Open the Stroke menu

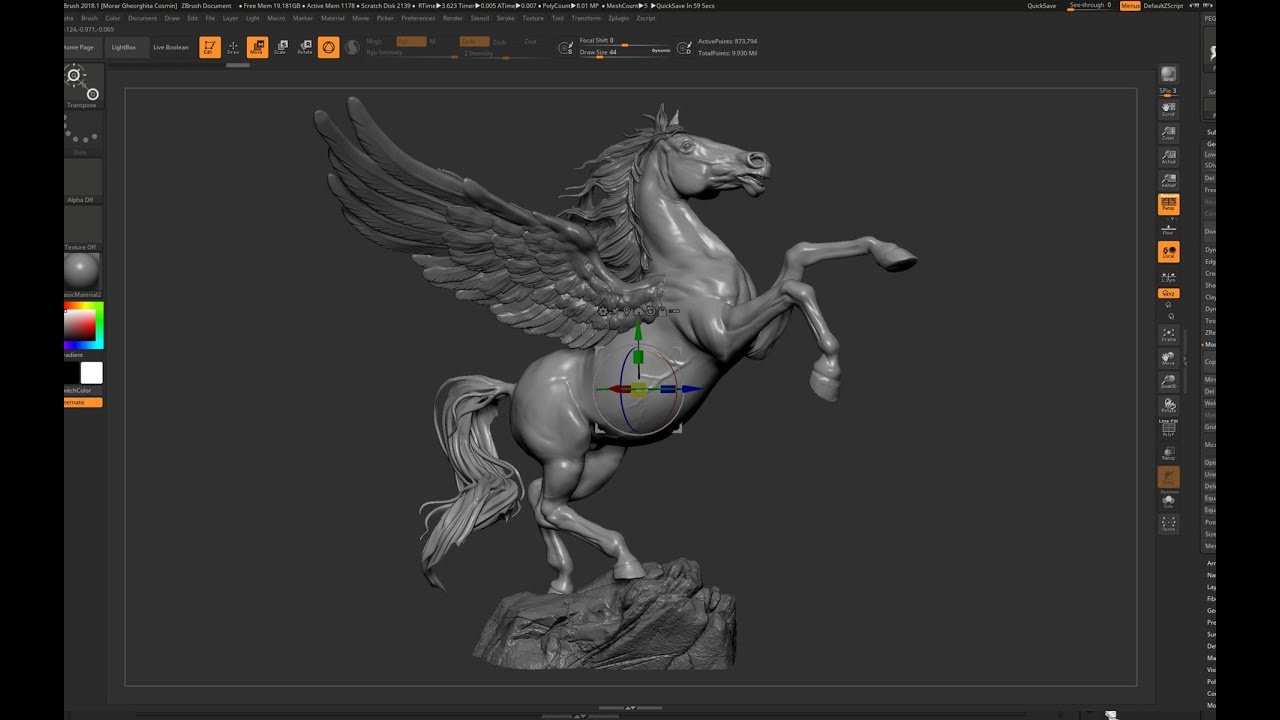point(506,18)
